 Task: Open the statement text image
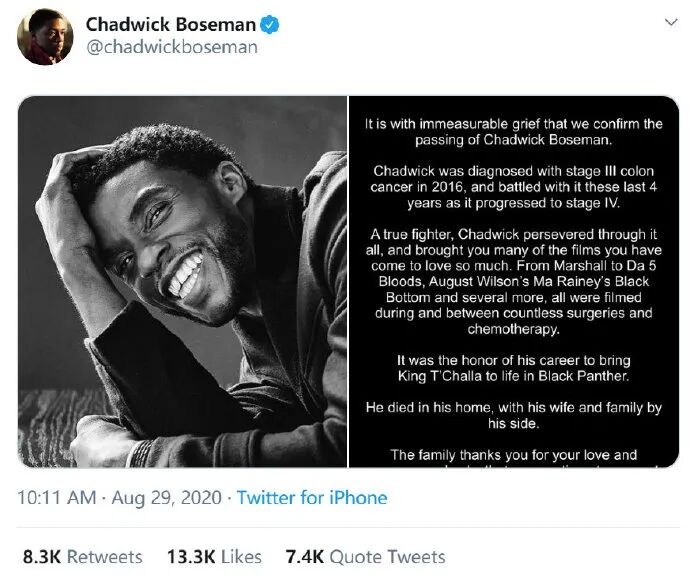514,281
